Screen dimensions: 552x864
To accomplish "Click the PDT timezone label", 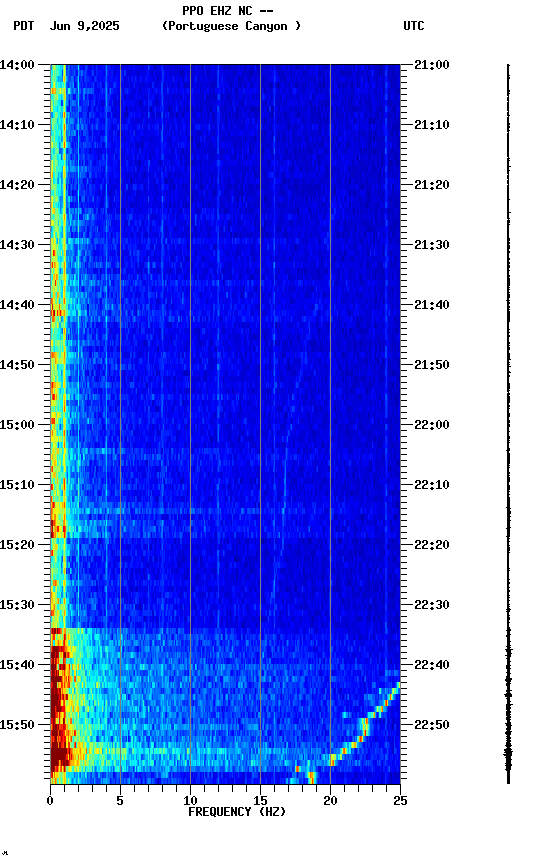I will [24, 26].
